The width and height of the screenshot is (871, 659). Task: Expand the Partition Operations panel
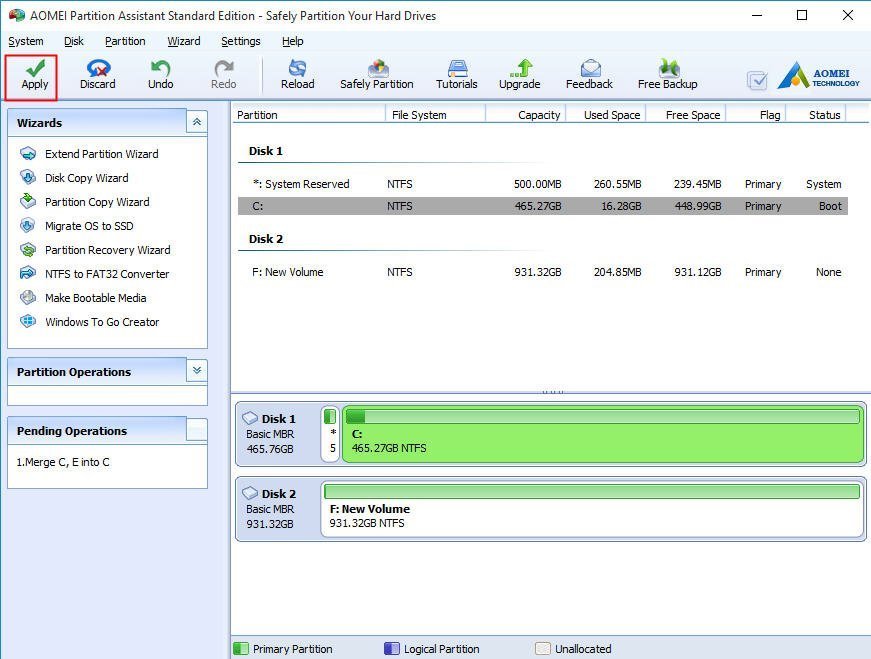click(197, 370)
